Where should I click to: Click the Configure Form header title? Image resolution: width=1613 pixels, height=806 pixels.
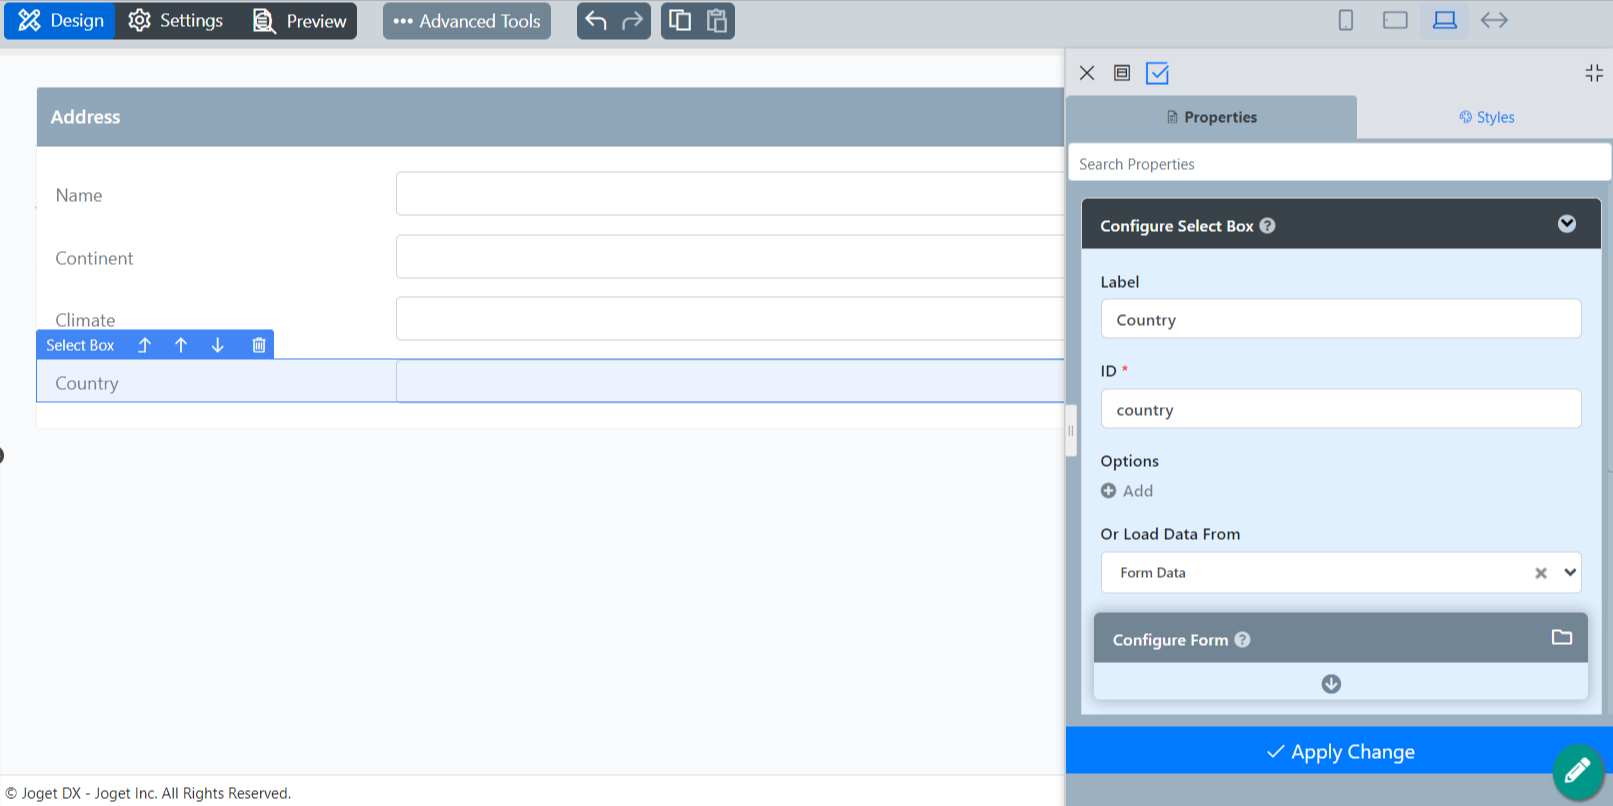(x=1170, y=640)
